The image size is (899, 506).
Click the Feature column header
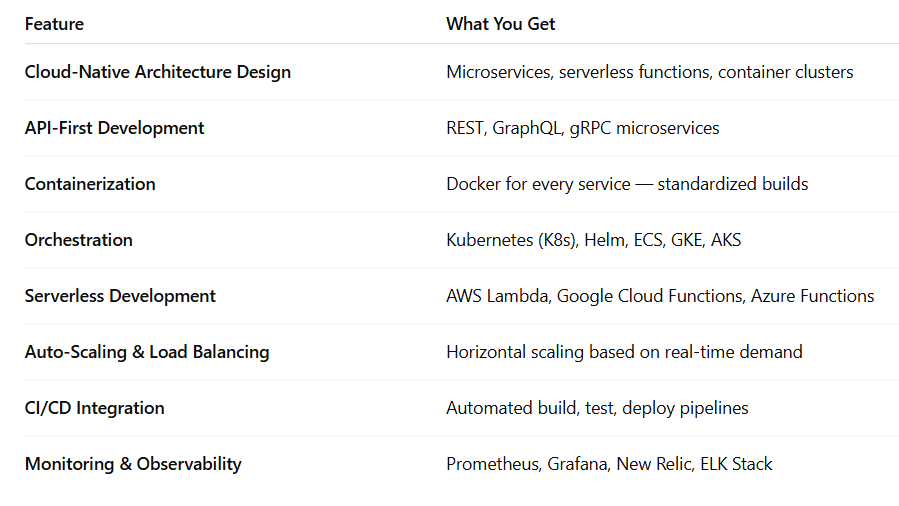tap(54, 24)
